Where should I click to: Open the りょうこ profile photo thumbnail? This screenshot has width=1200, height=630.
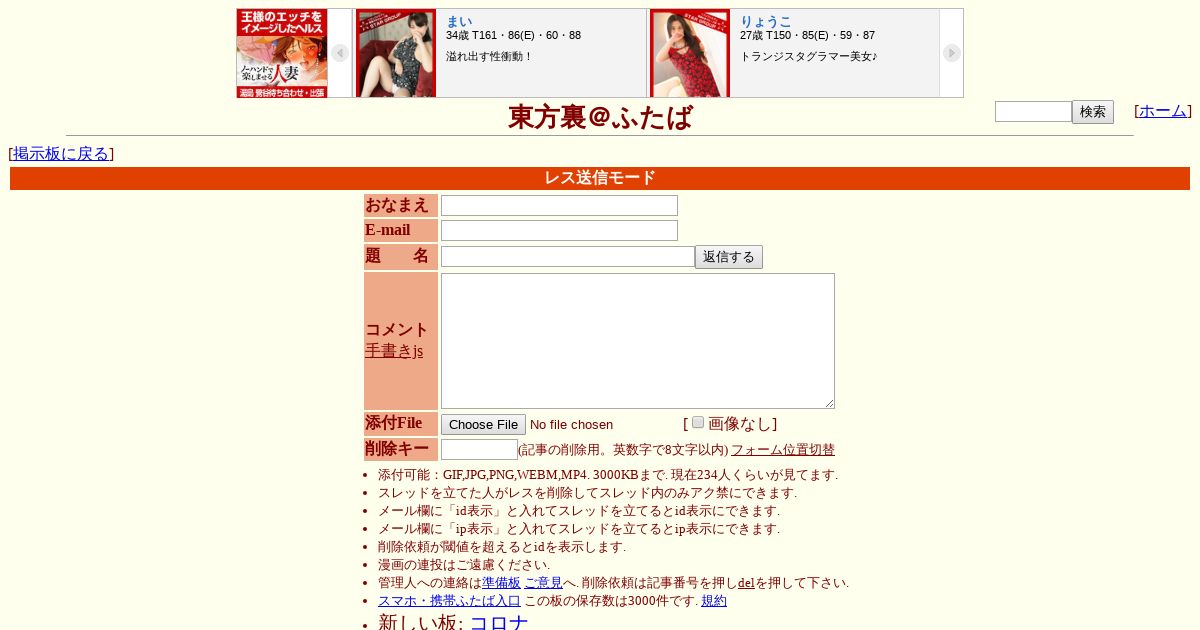(690, 53)
